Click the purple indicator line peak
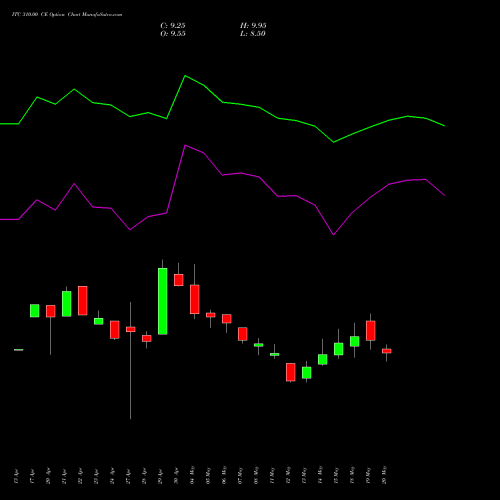 pyautogui.click(x=185, y=145)
